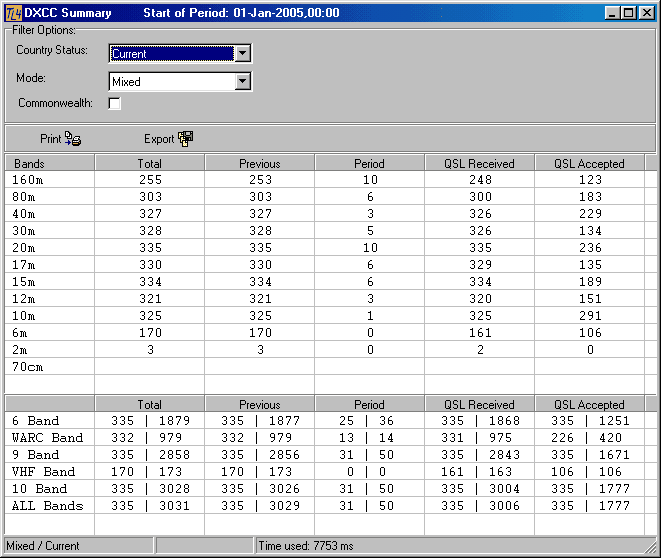Select the 10 Band summary row label
The height and width of the screenshot is (558, 661).
point(39,488)
